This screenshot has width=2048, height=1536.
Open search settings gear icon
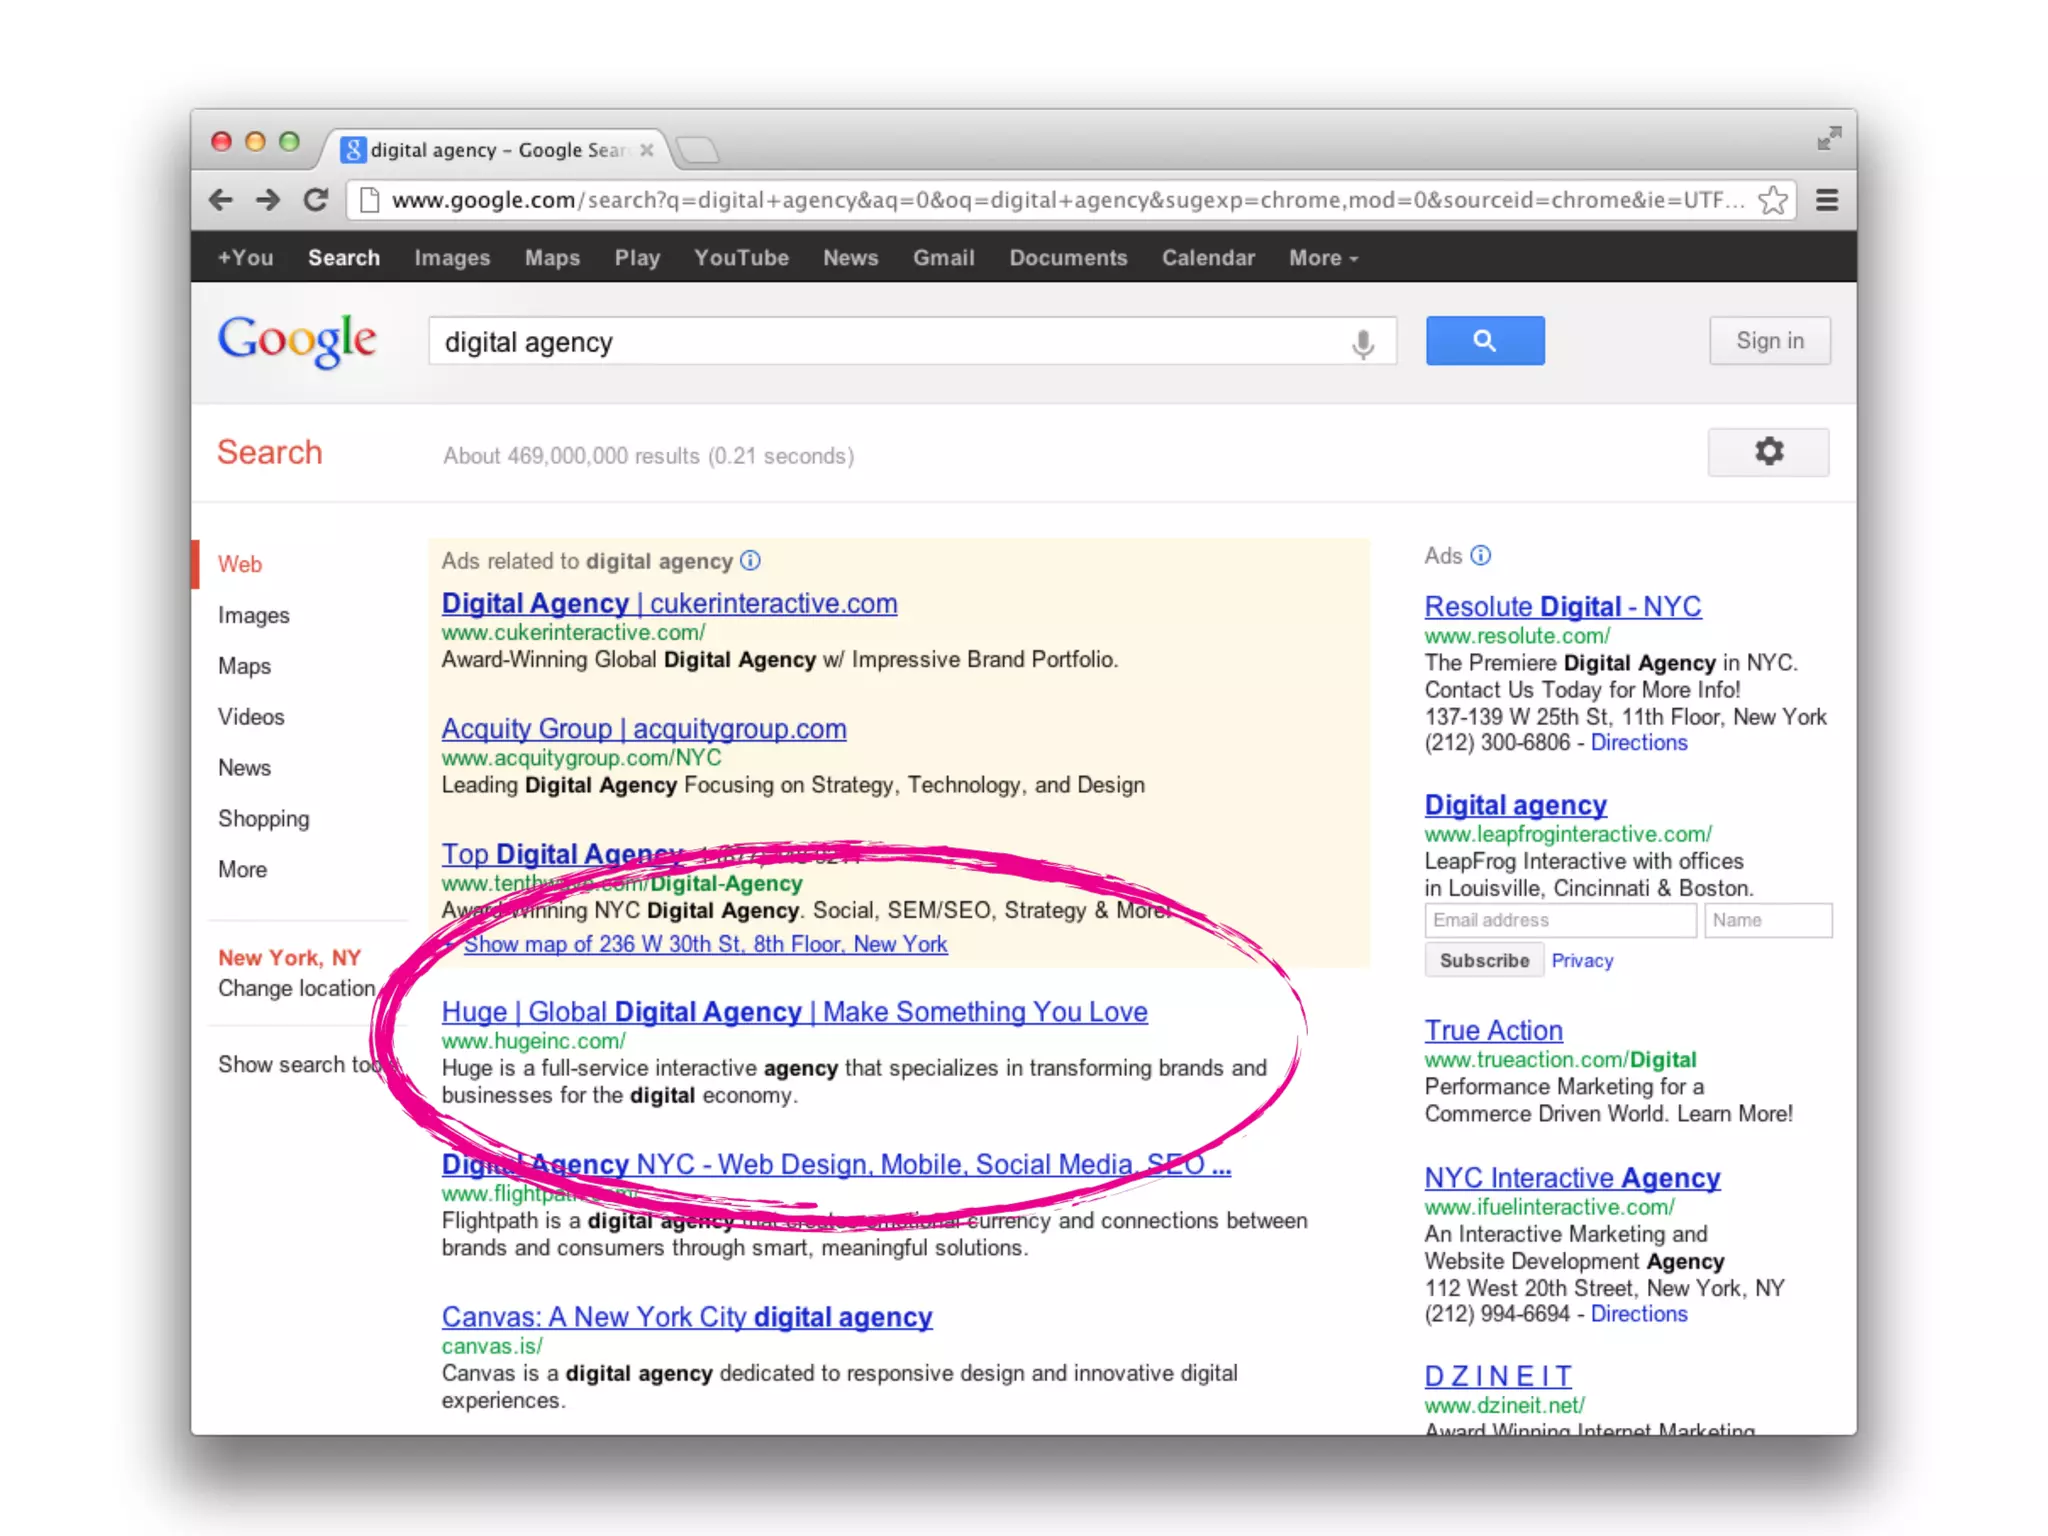click(1768, 452)
